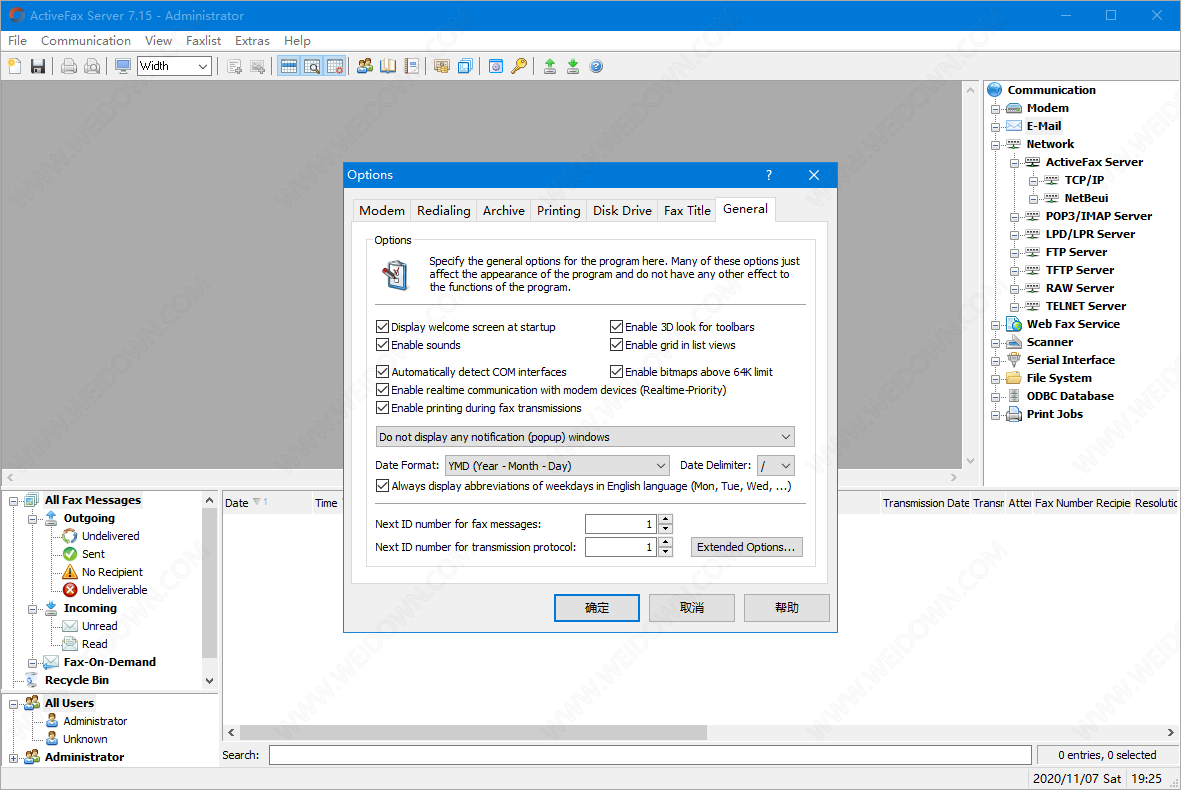This screenshot has width=1181, height=790.
Task: Click the monitor display icon in toolbar
Action: tap(123, 66)
